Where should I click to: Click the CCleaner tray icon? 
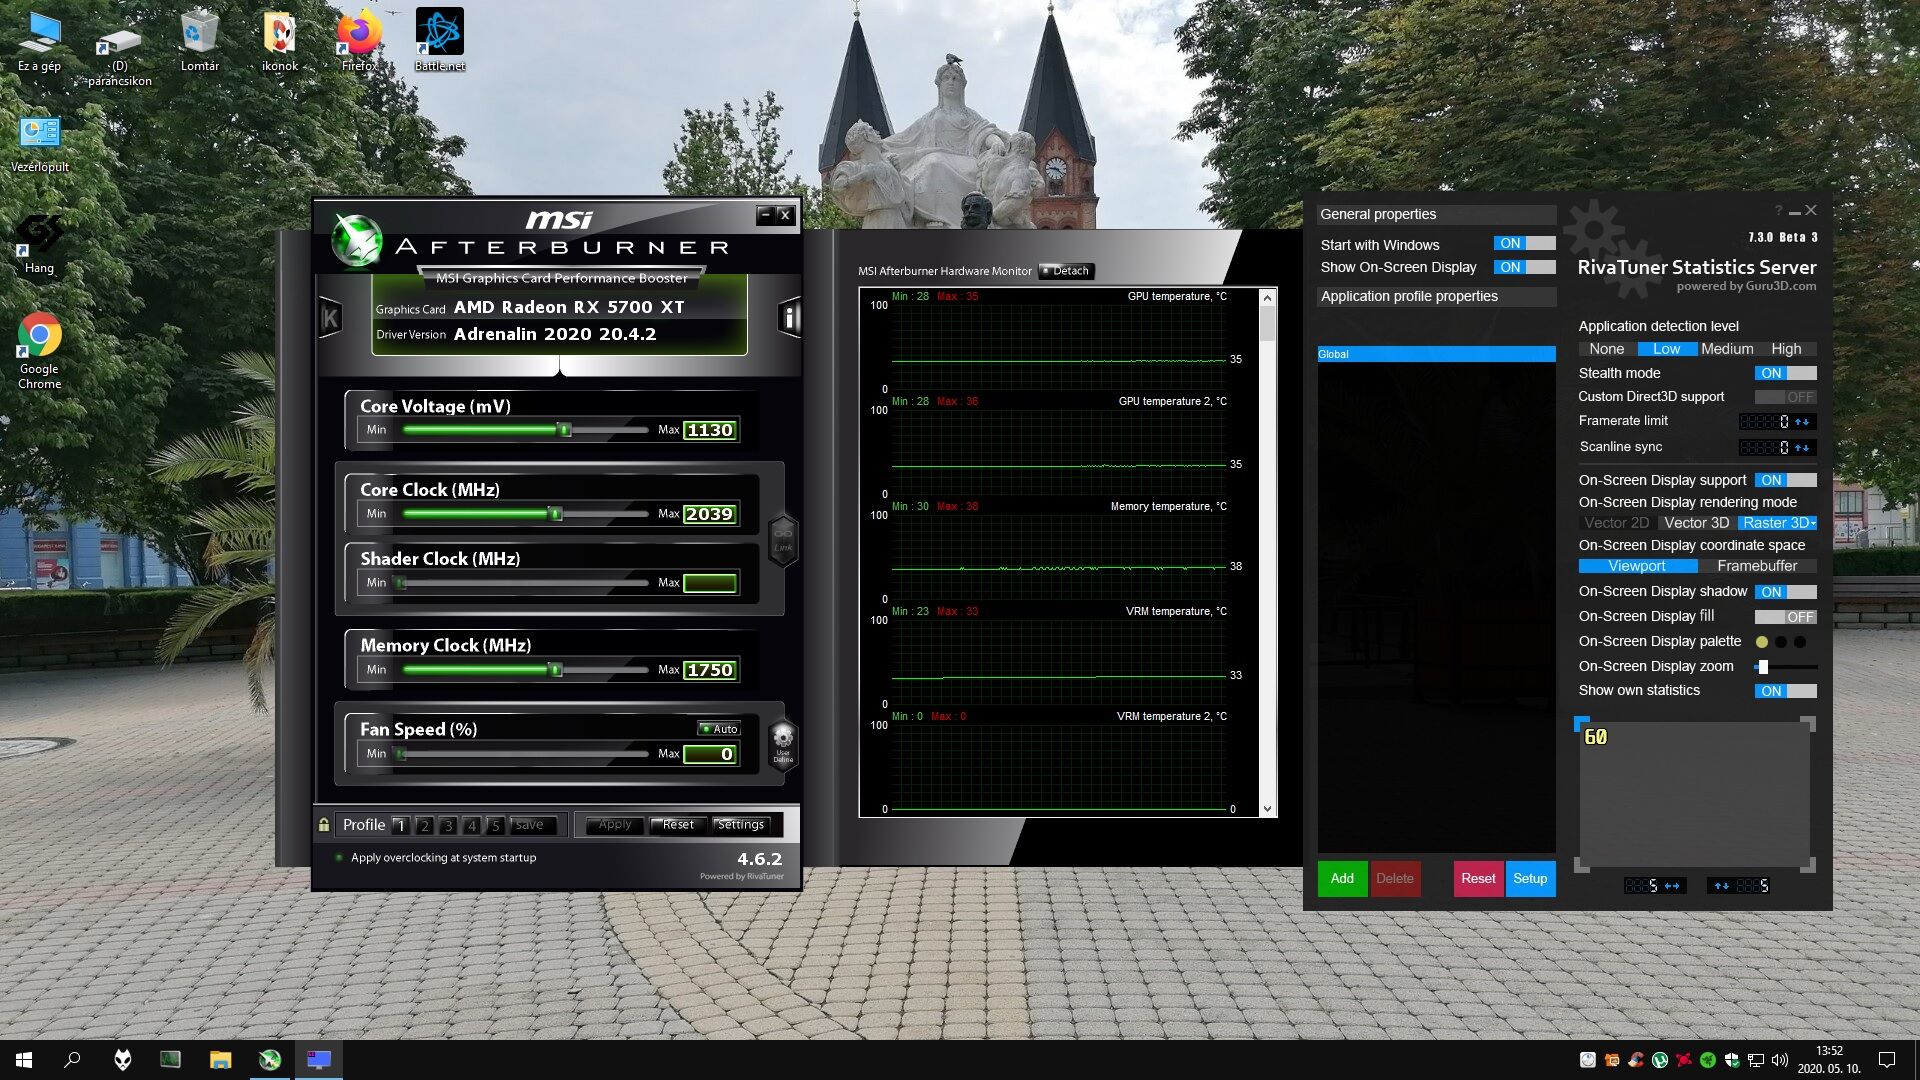(1636, 1060)
